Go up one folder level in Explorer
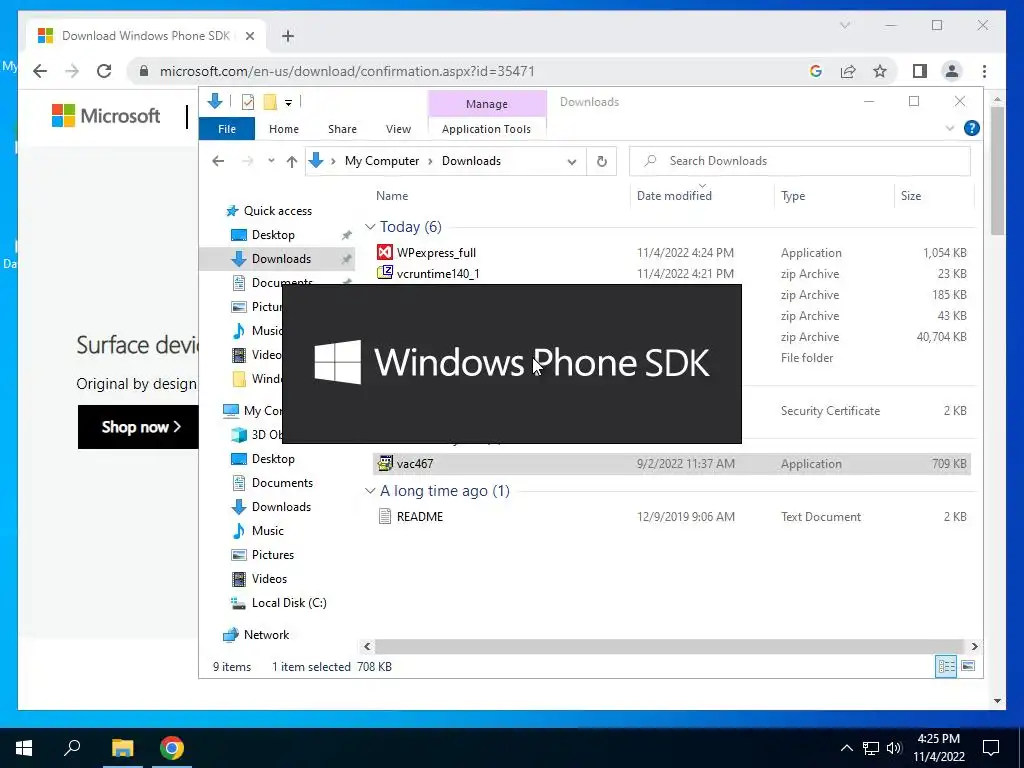The width and height of the screenshot is (1024, 768). point(292,161)
